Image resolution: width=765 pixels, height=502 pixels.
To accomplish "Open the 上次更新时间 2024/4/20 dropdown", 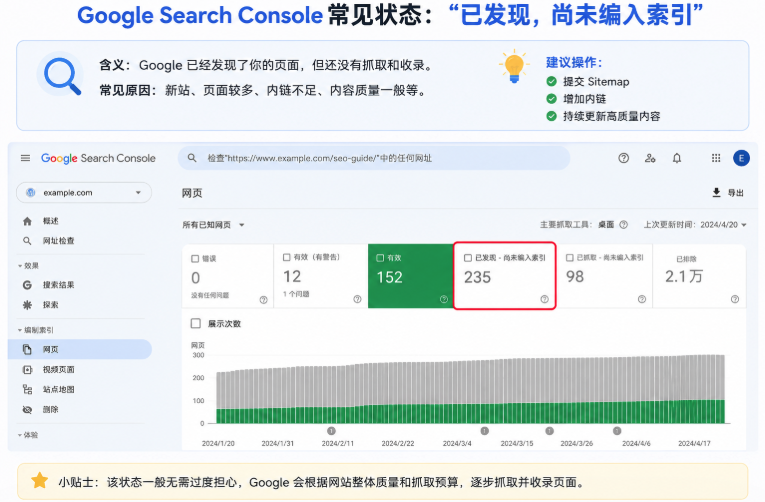I will click(x=695, y=225).
